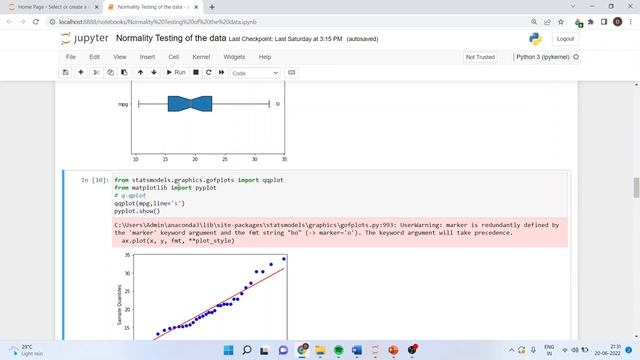Click the qqplot(mpg,line='s') code line

coord(149,203)
